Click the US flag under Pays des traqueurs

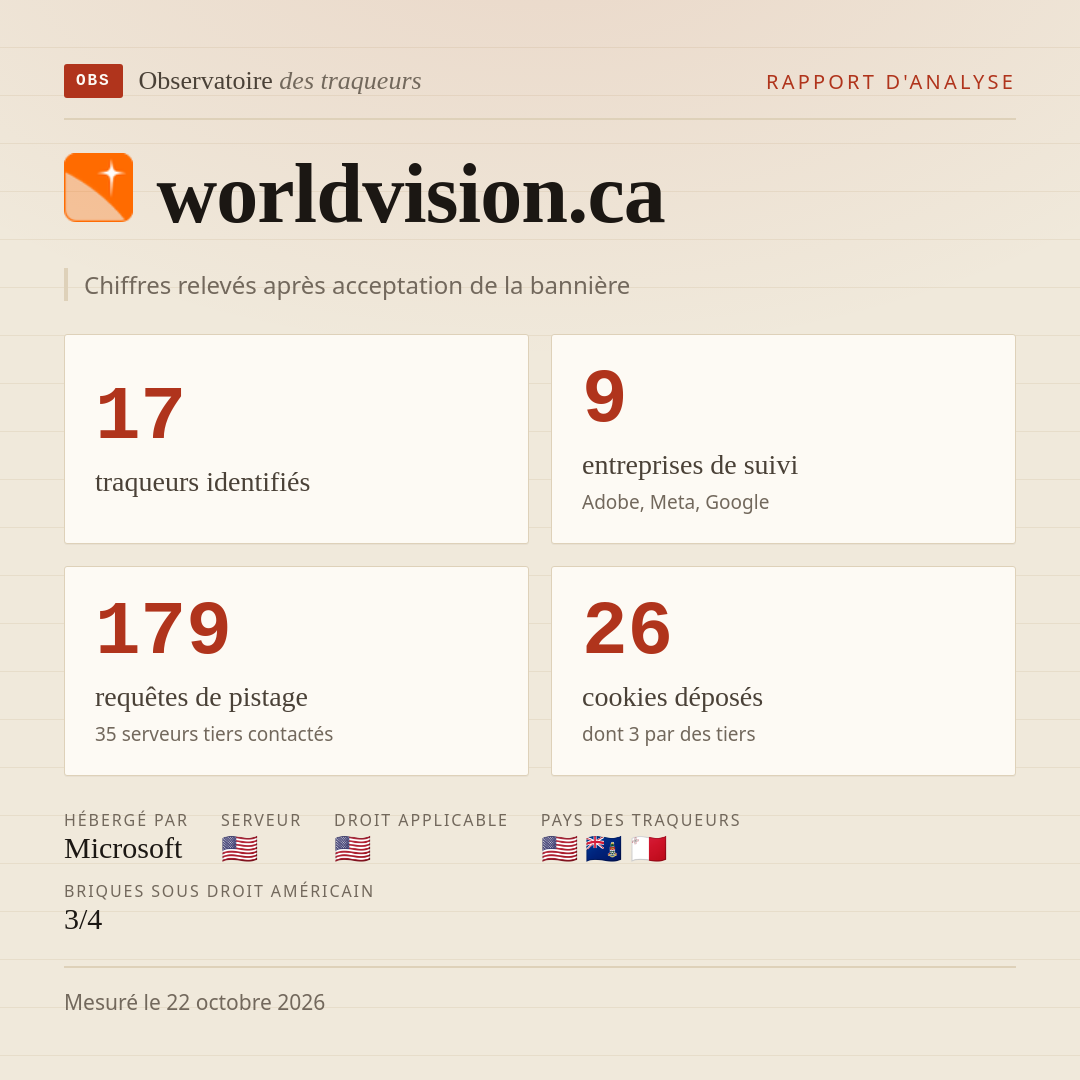point(559,849)
